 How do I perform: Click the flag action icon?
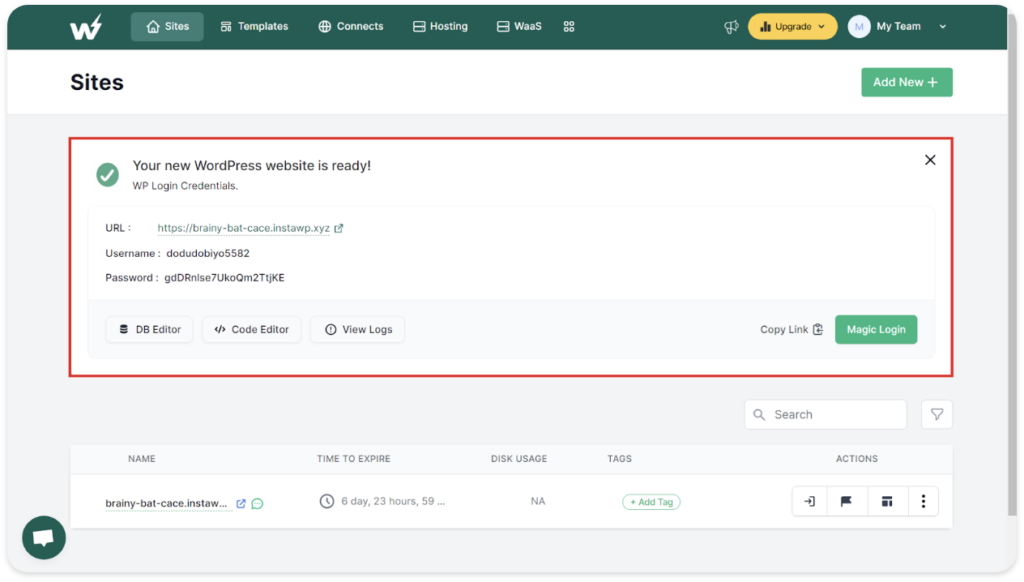tap(846, 501)
